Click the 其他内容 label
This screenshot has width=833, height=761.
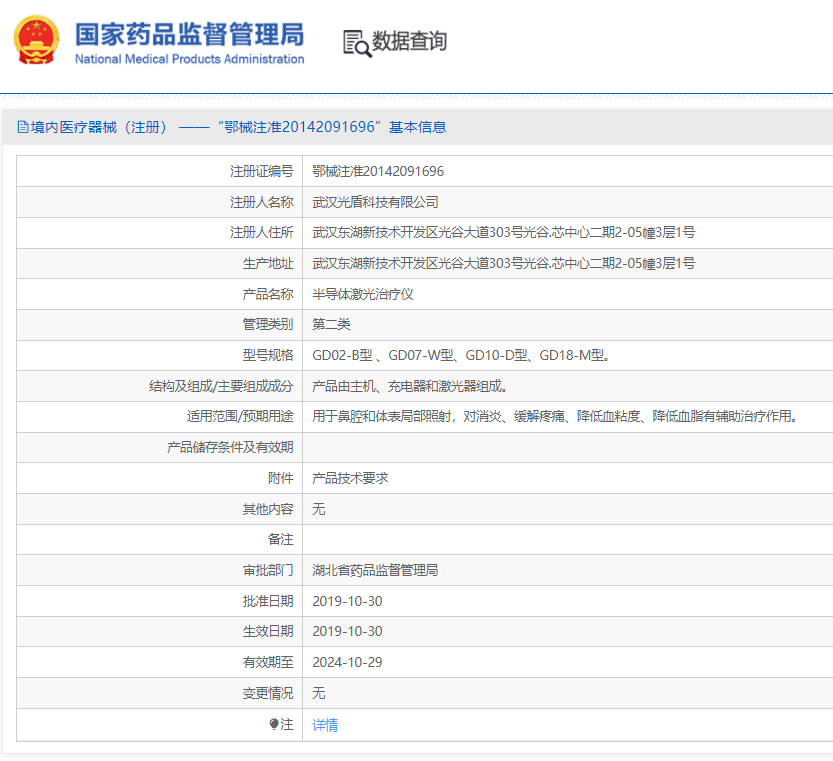(x=268, y=509)
